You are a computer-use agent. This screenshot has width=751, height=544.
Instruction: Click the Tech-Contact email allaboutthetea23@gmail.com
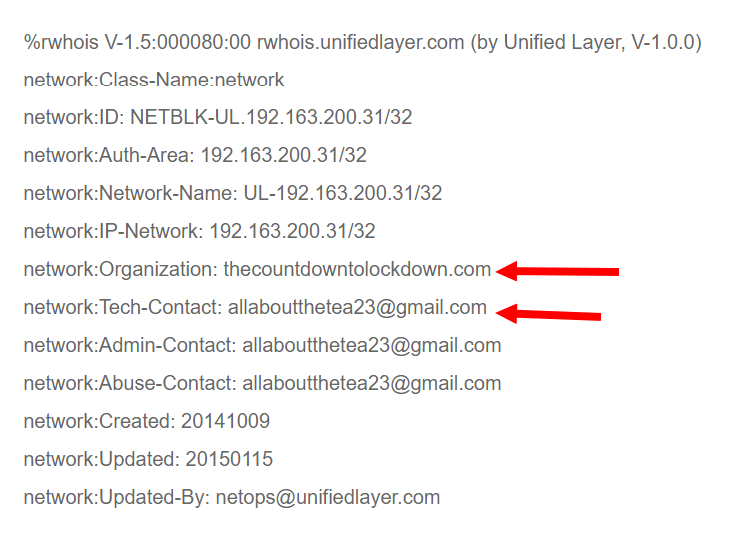[x=357, y=308]
